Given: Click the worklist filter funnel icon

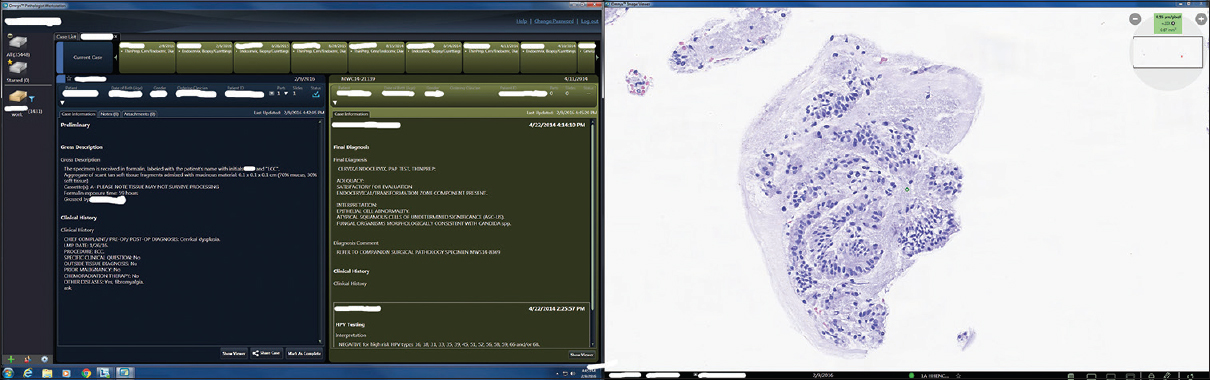Looking at the screenshot, I should (32, 98).
